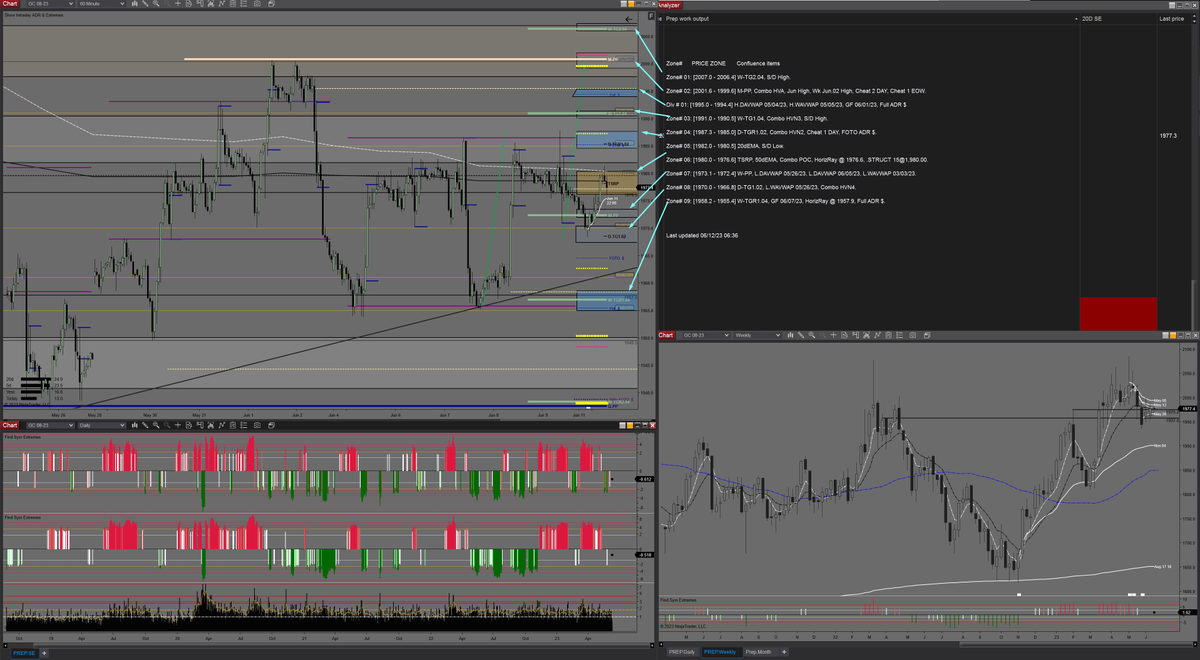The height and width of the screenshot is (660, 1200).
Task: Select the PREP Weekly tab
Action: pyautogui.click(x=720, y=652)
